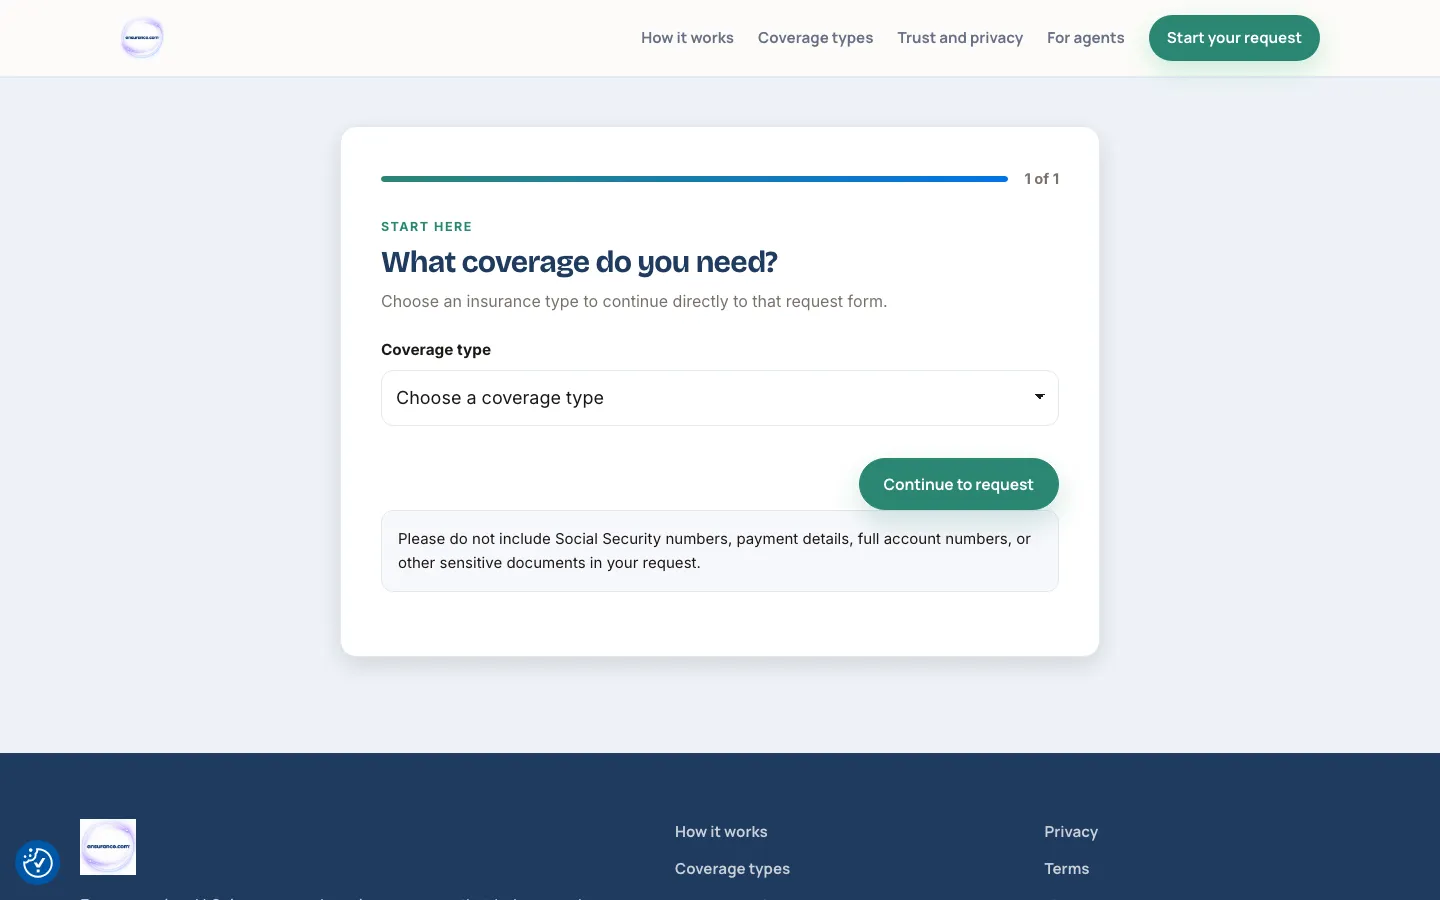The image size is (1440, 900).
Task: Open How it works in the top navigation
Action: 687,38
